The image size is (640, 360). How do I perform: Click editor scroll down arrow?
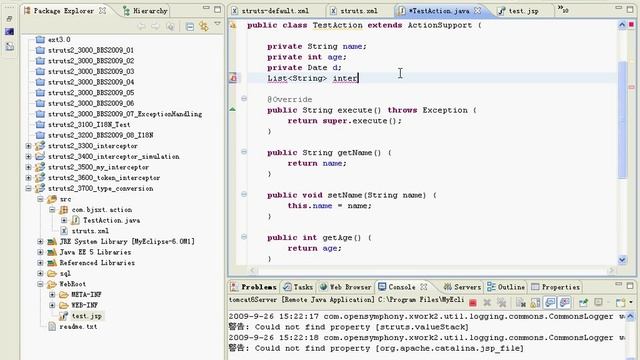pyautogui.click(x=622, y=260)
